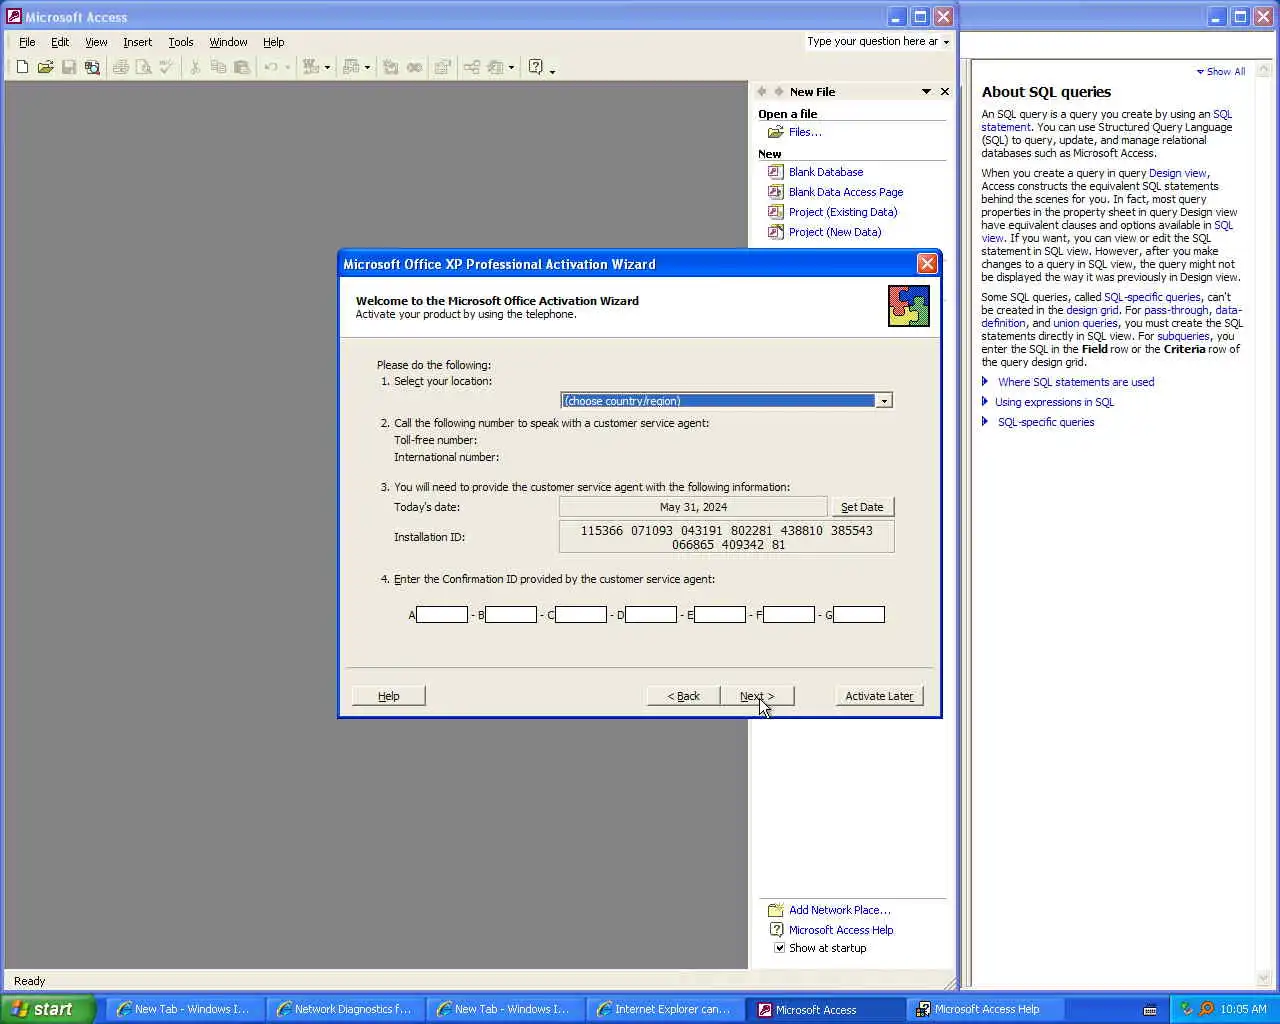Click the Relationships toolbar icon
The image size is (1280, 1024).
pyautogui.click(x=471, y=67)
